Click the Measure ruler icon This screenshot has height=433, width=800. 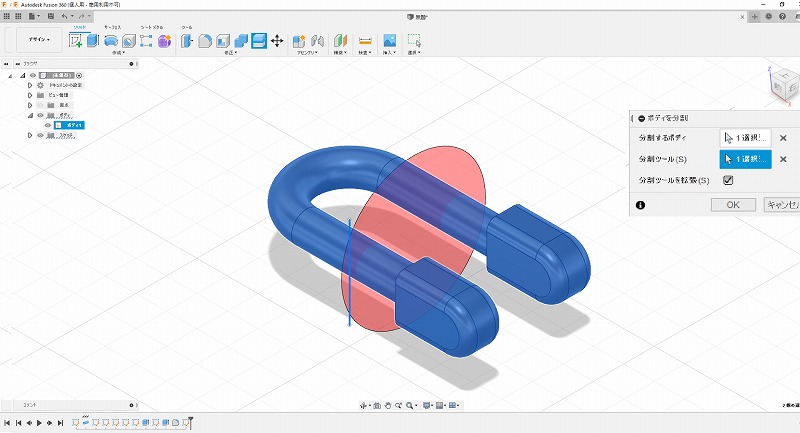[x=364, y=40]
